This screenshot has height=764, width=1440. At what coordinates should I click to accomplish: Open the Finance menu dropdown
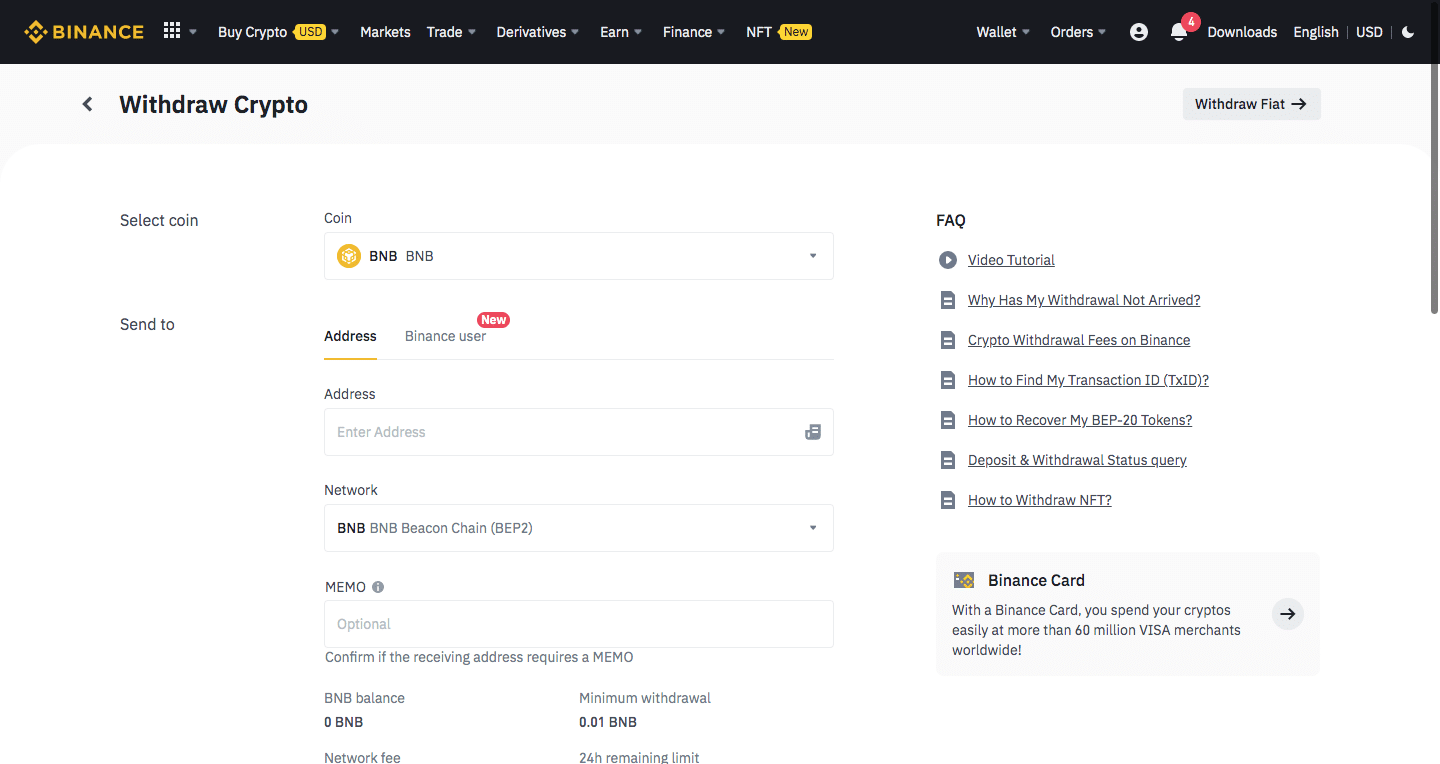(x=694, y=32)
